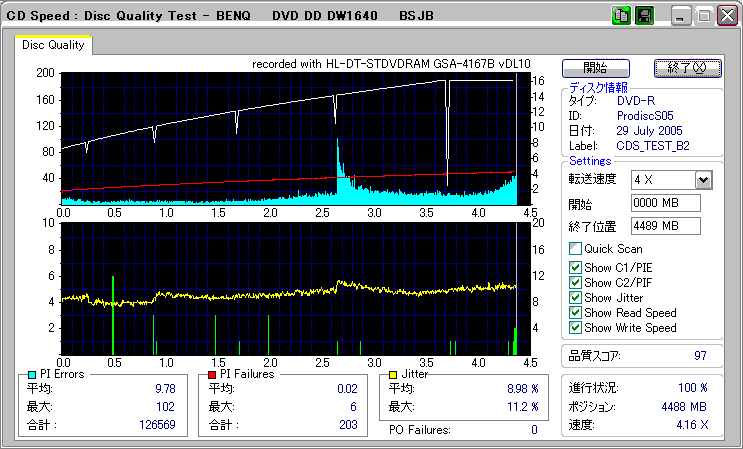Uncheck Show Read Speed
The image size is (743, 449).
point(575,312)
